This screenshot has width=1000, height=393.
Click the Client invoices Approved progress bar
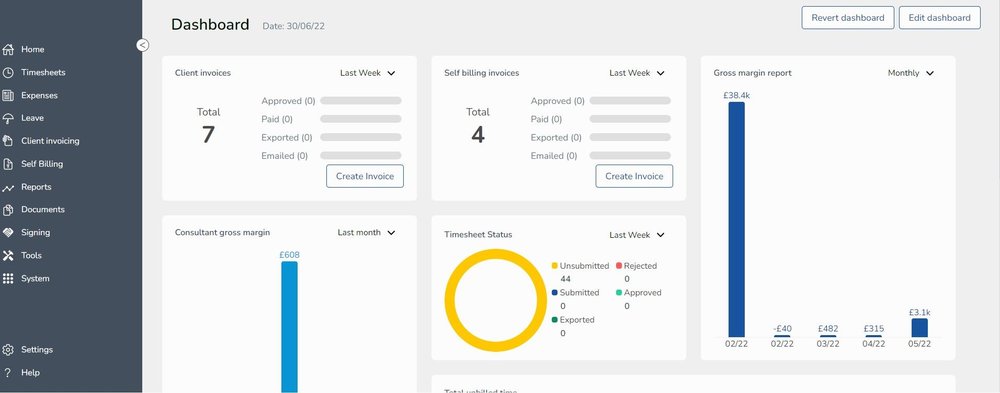tap(361, 101)
